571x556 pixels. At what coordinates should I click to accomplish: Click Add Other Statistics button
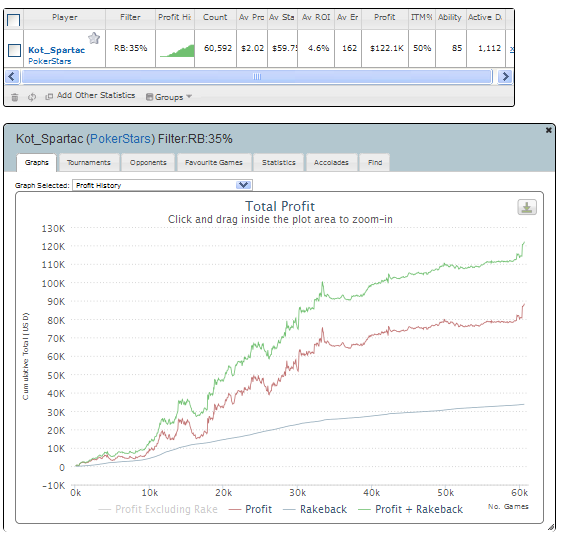click(x=90, y=95)
